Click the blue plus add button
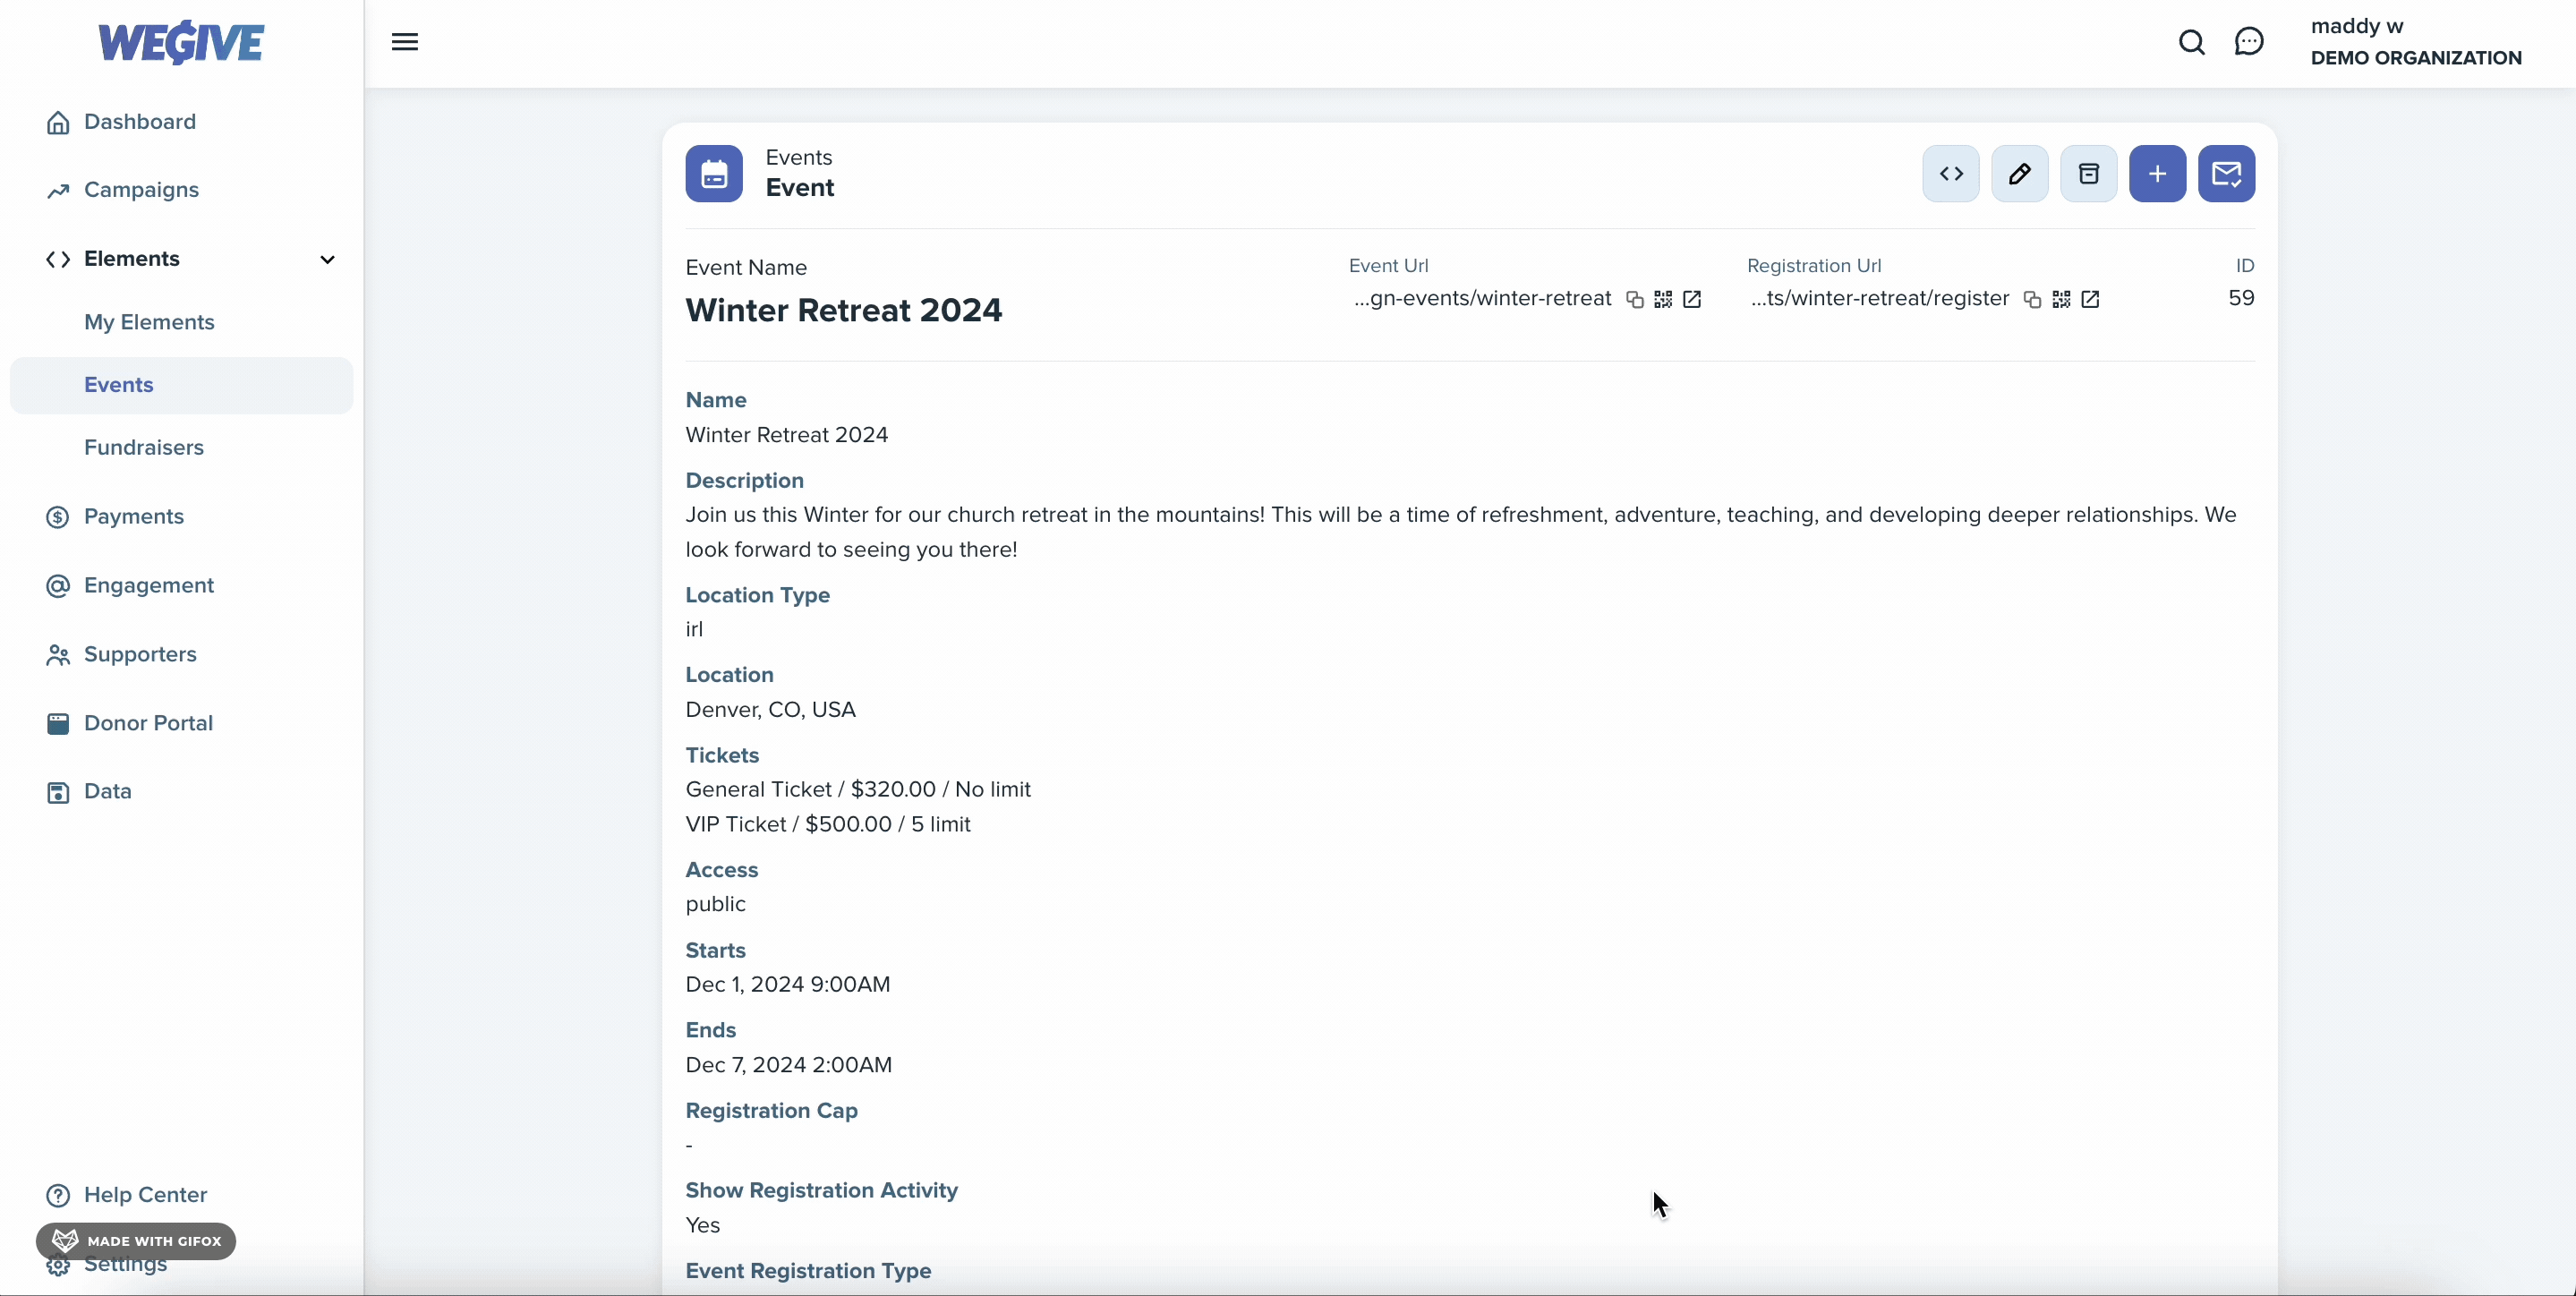2576x1296 pixels. pyautogui.click(x=2157, y=174)
